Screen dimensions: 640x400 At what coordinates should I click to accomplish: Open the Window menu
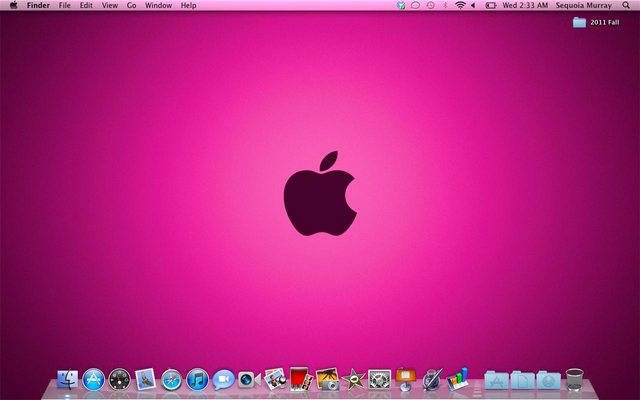158,5
